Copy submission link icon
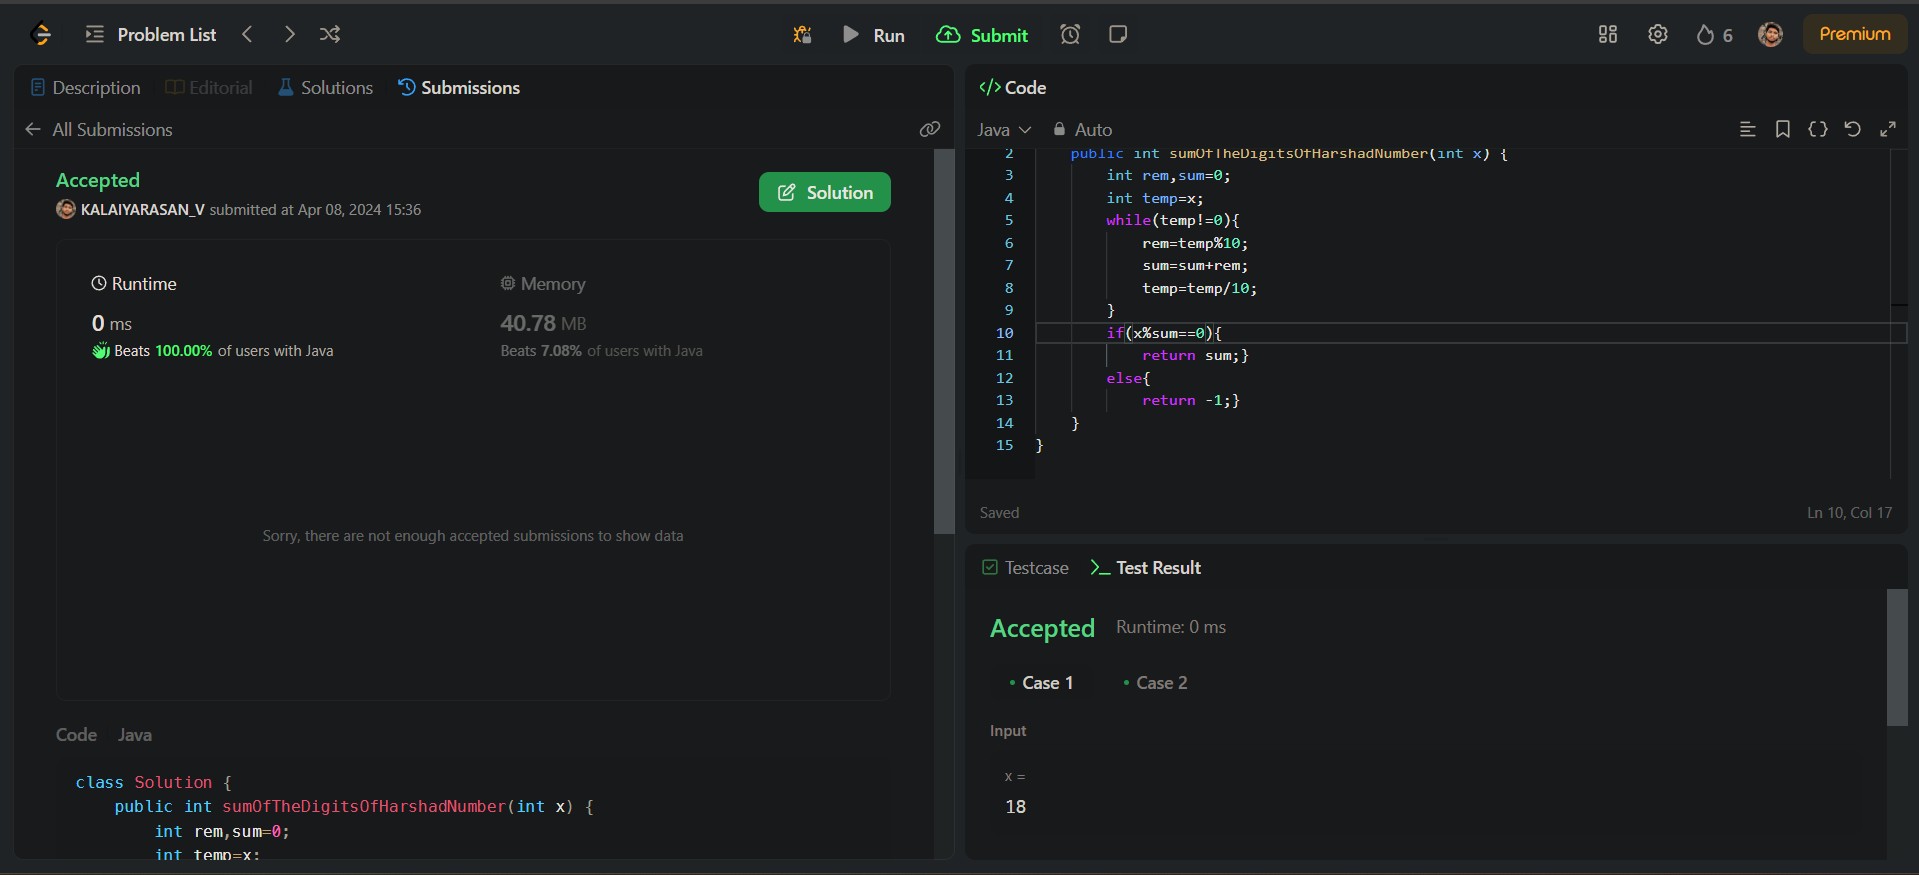 (930, 129)
